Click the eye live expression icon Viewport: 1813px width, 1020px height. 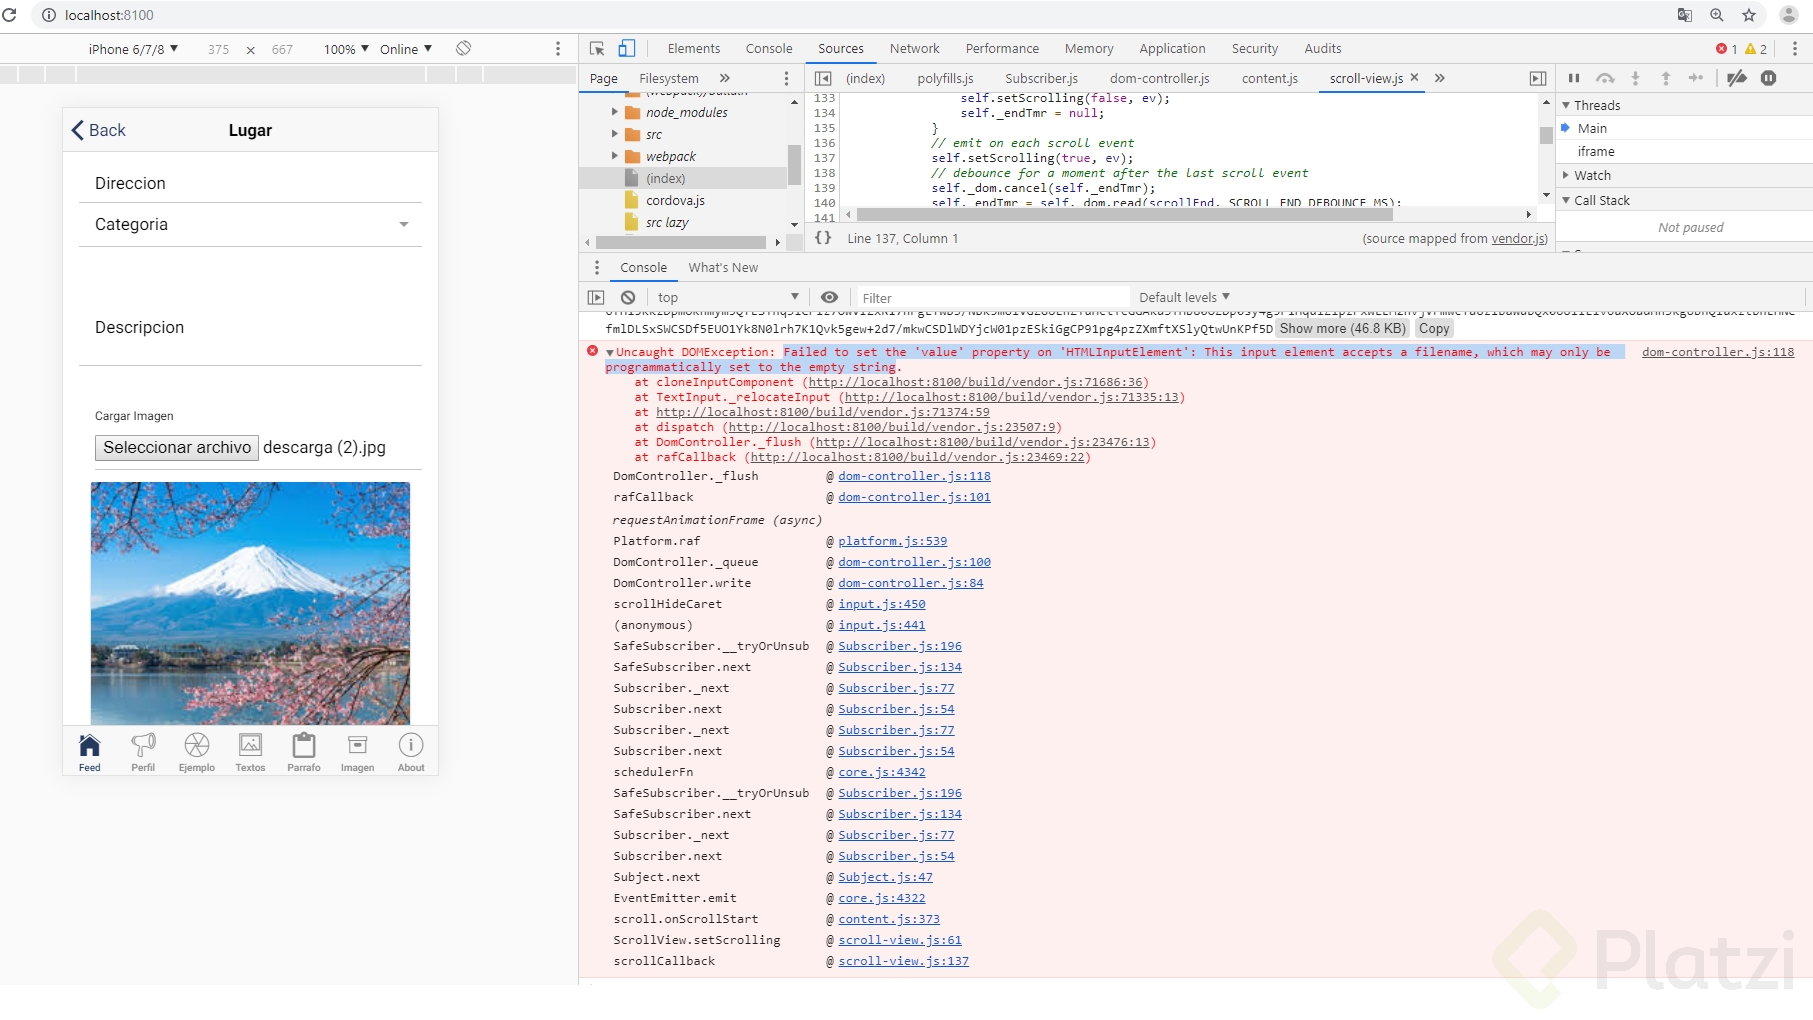click(829, 298)
